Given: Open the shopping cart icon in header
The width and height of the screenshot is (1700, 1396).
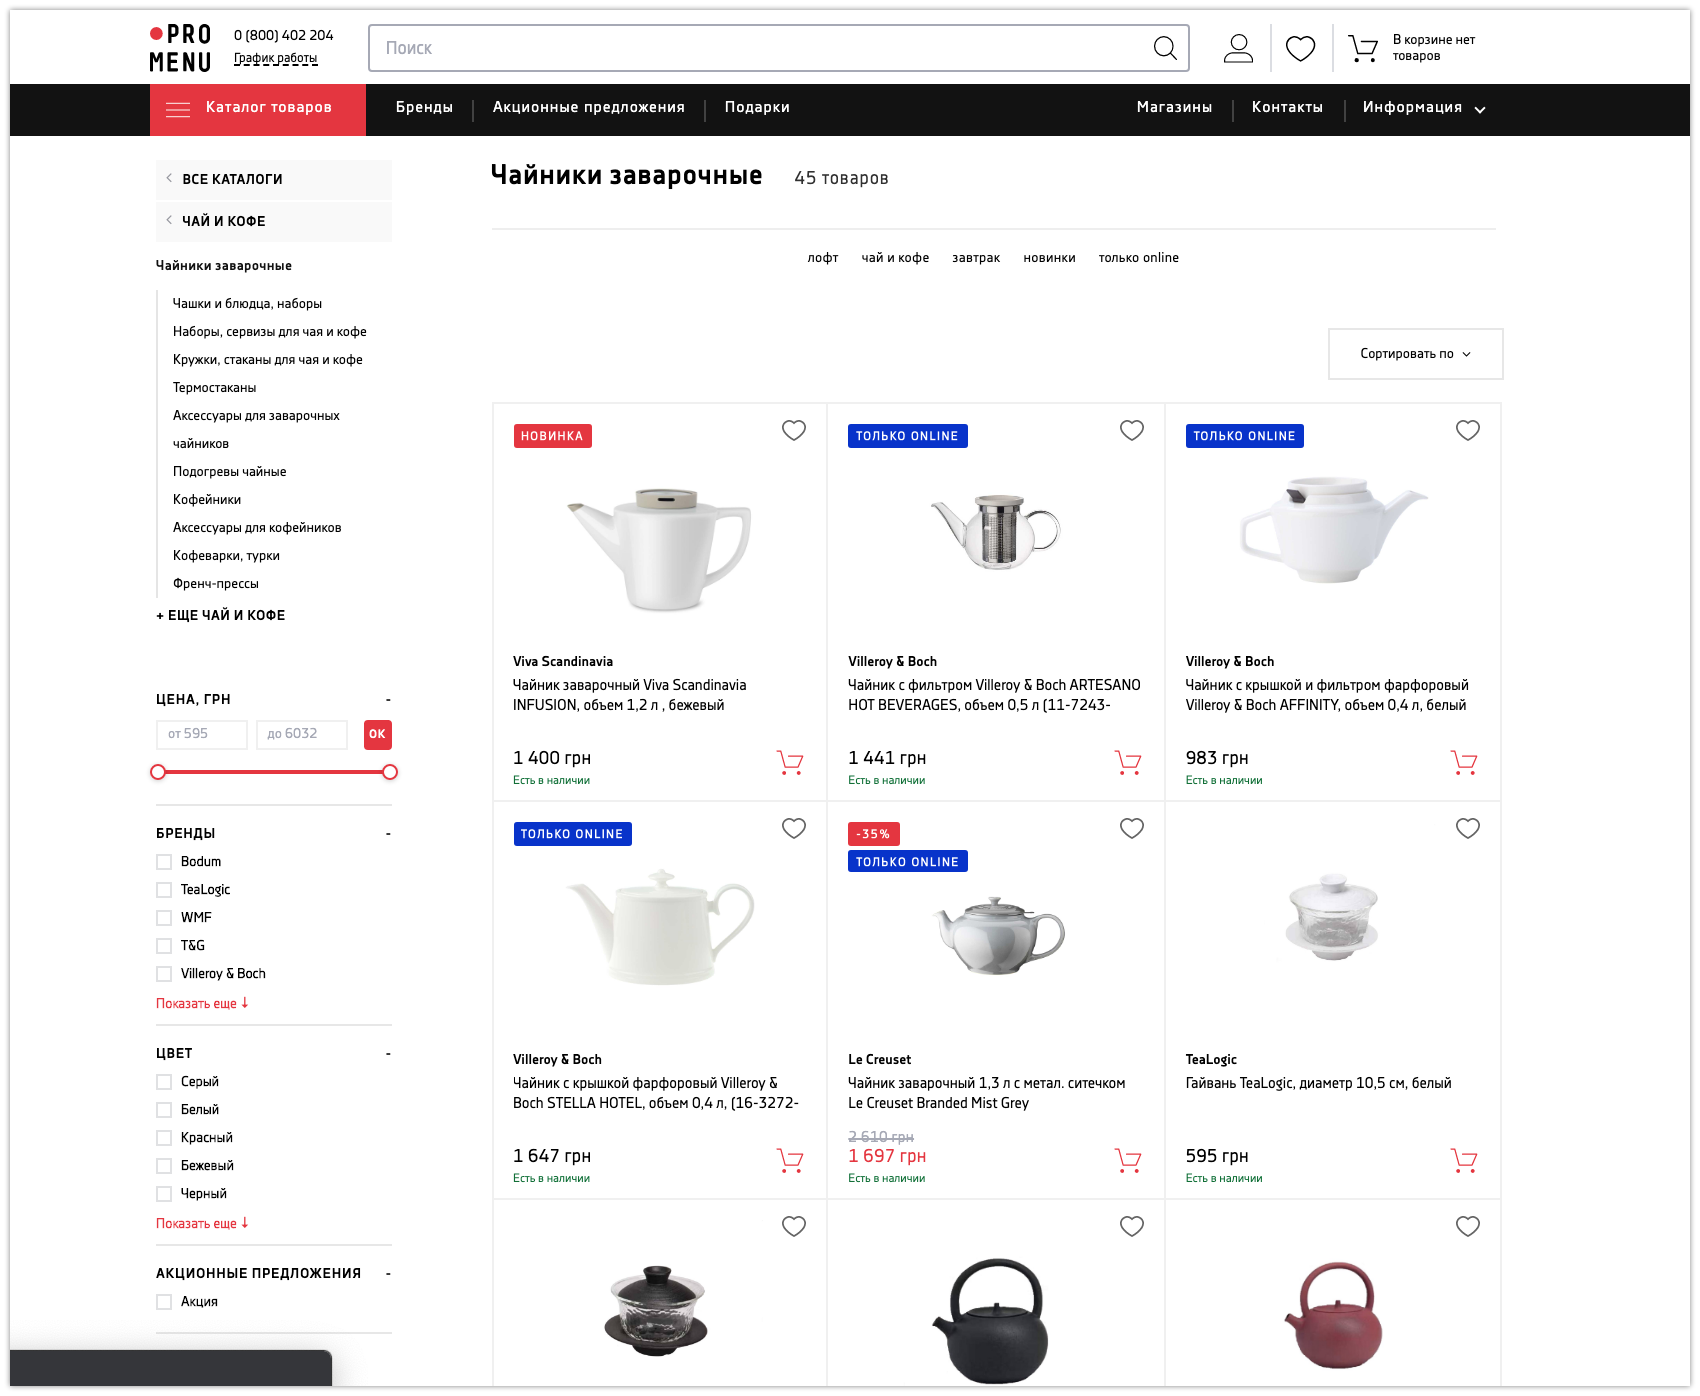Looking at the screenshot, I should [x=1362, y=48].
